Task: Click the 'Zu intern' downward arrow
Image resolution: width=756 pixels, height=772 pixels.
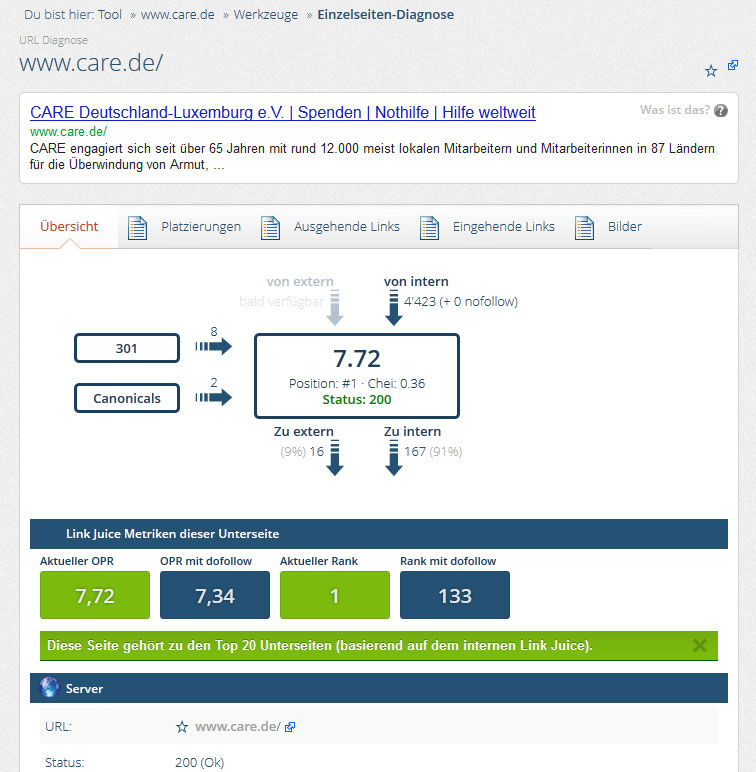Action: click(393, 458)
